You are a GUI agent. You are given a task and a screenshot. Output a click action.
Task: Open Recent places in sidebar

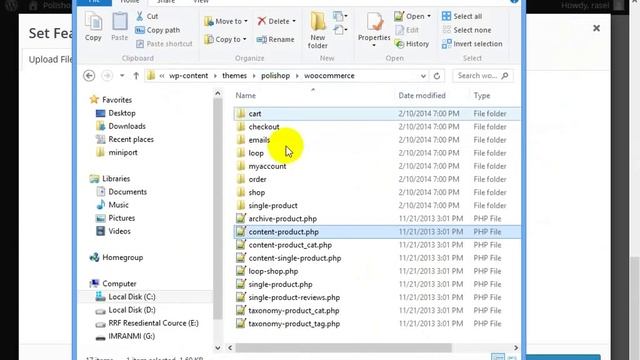125,139
